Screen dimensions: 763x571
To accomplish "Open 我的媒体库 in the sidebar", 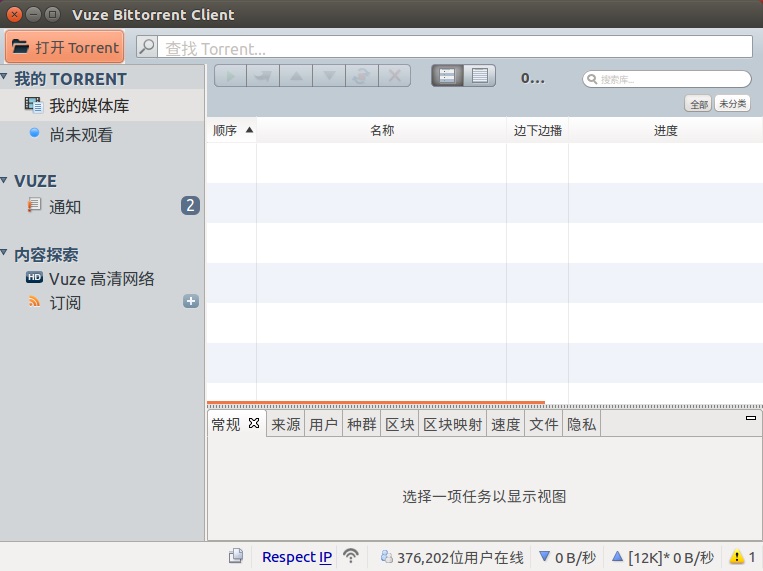I will click(x=102, y=106).
